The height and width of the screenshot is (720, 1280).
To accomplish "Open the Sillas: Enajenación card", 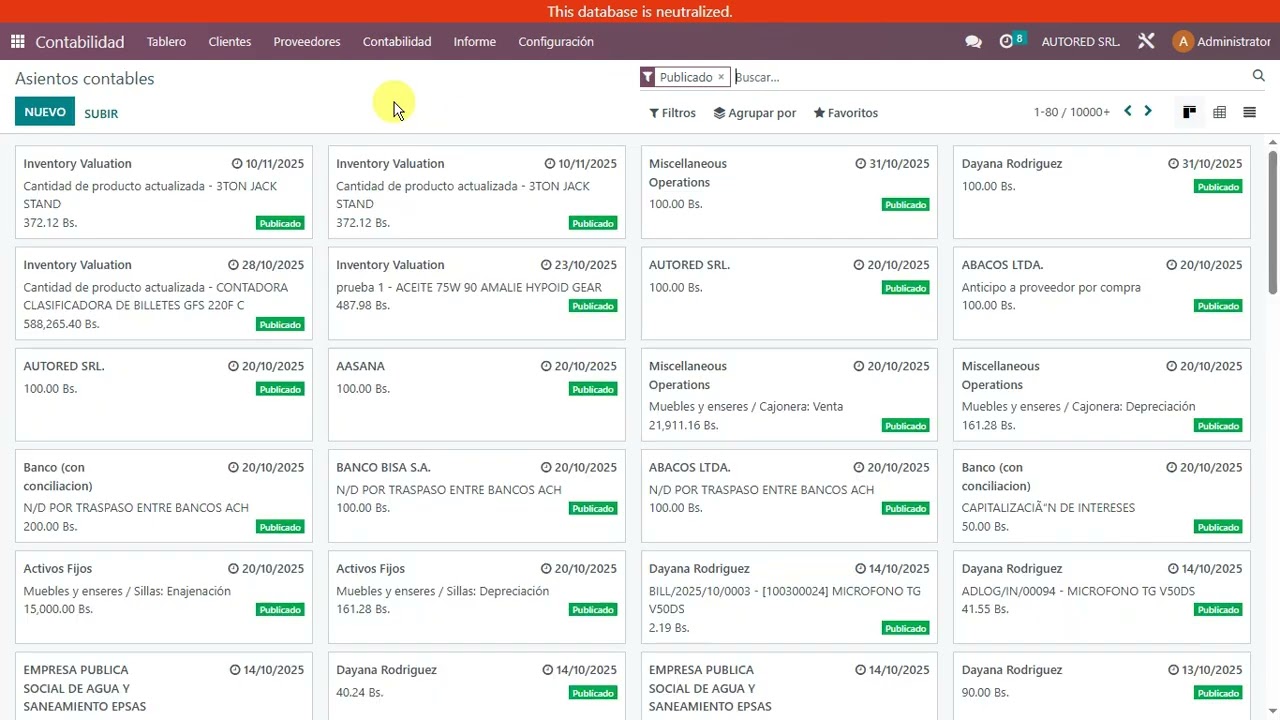I will pos(164,596).
